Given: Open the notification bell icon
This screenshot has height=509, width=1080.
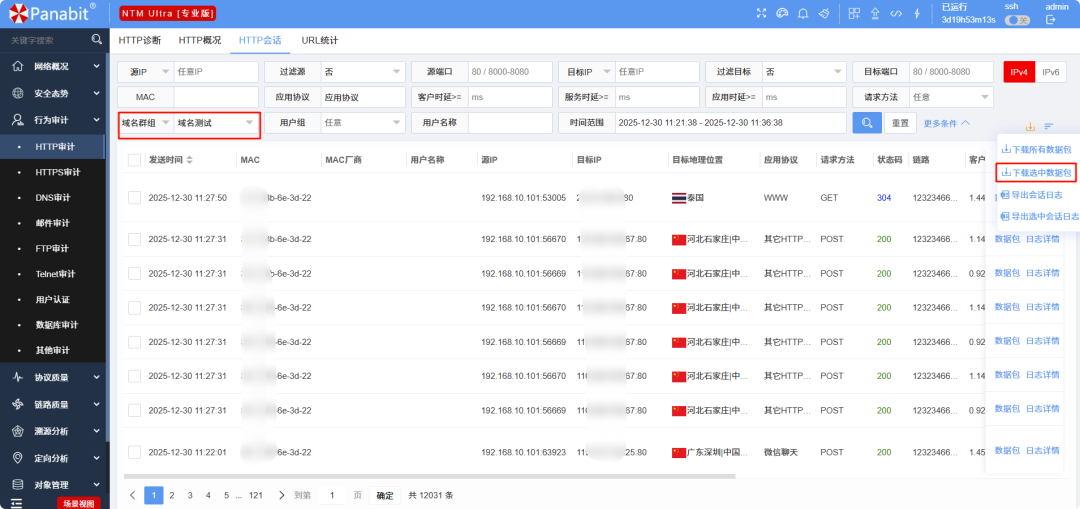Looking at the screenshot, I should (x=802, y=13).
